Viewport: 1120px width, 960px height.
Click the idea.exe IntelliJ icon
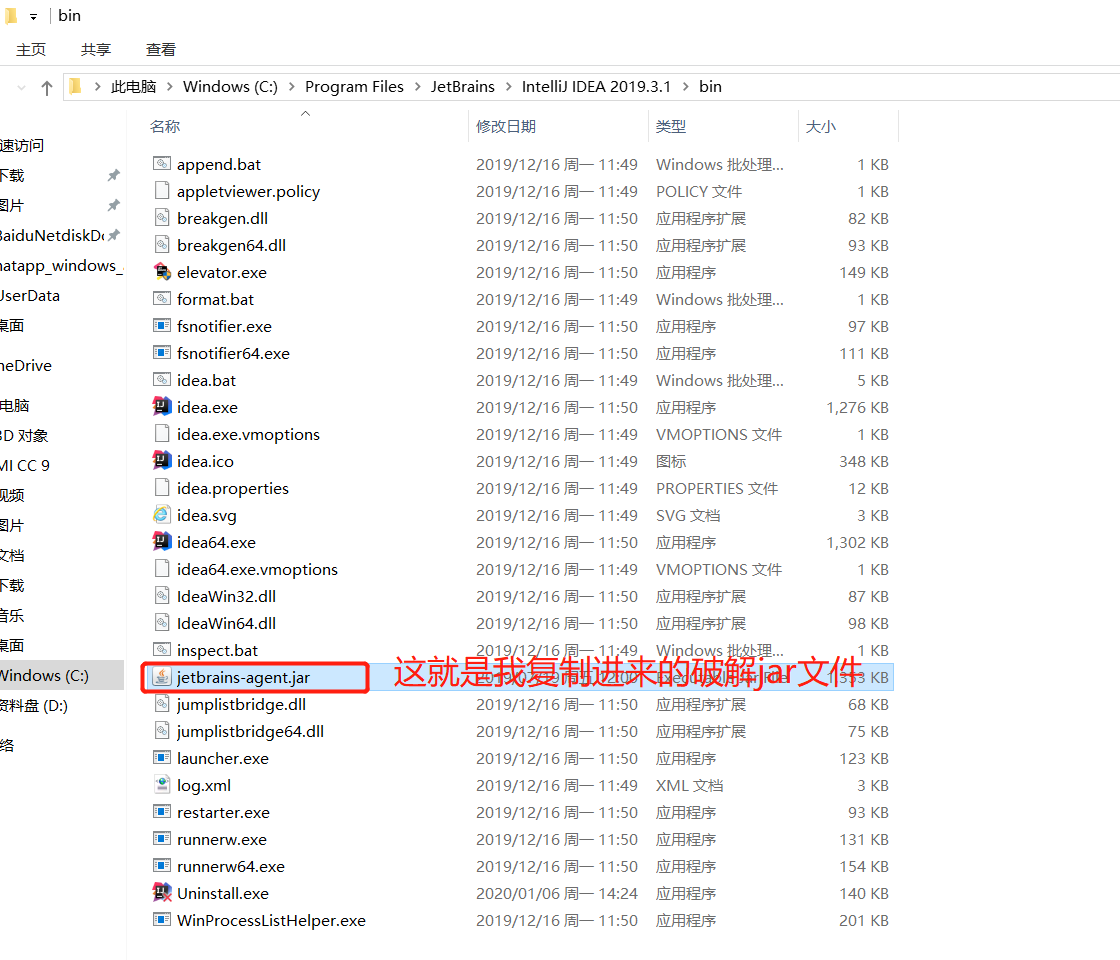pos(162,406)
